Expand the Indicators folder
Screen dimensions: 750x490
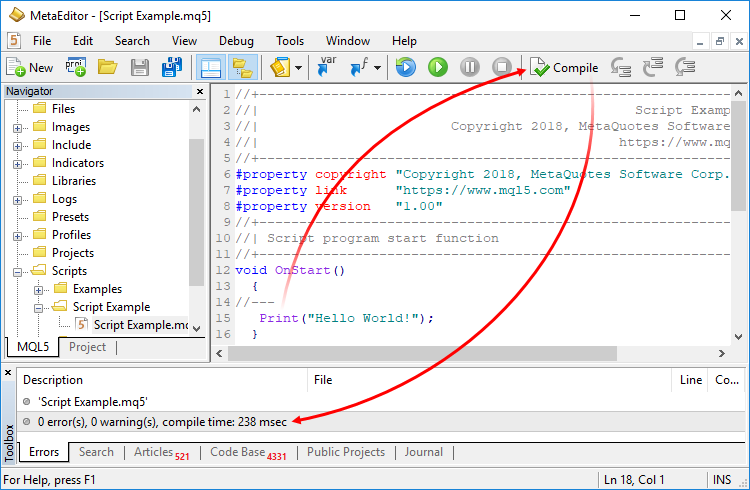(x=17, y=164)
